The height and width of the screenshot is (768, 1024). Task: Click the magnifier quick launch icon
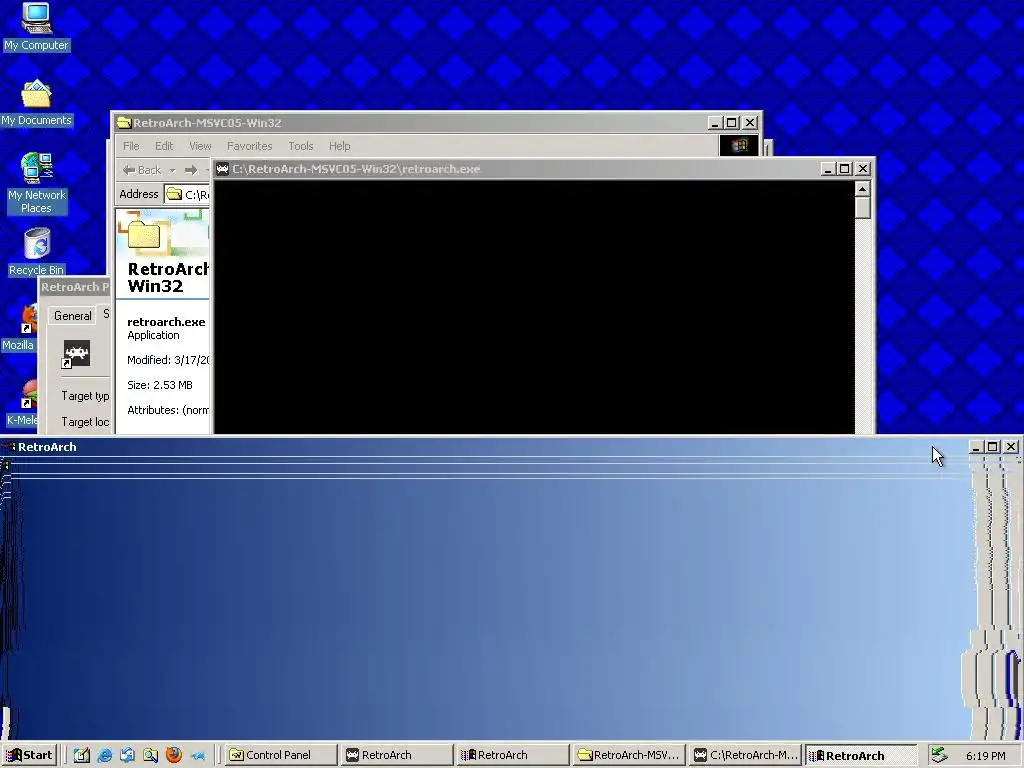[x=151, y=755]
